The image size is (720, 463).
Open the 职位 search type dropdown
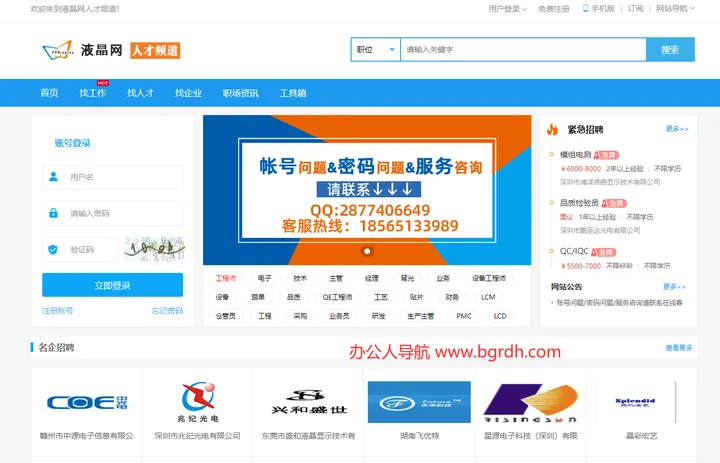coord(376,50)
